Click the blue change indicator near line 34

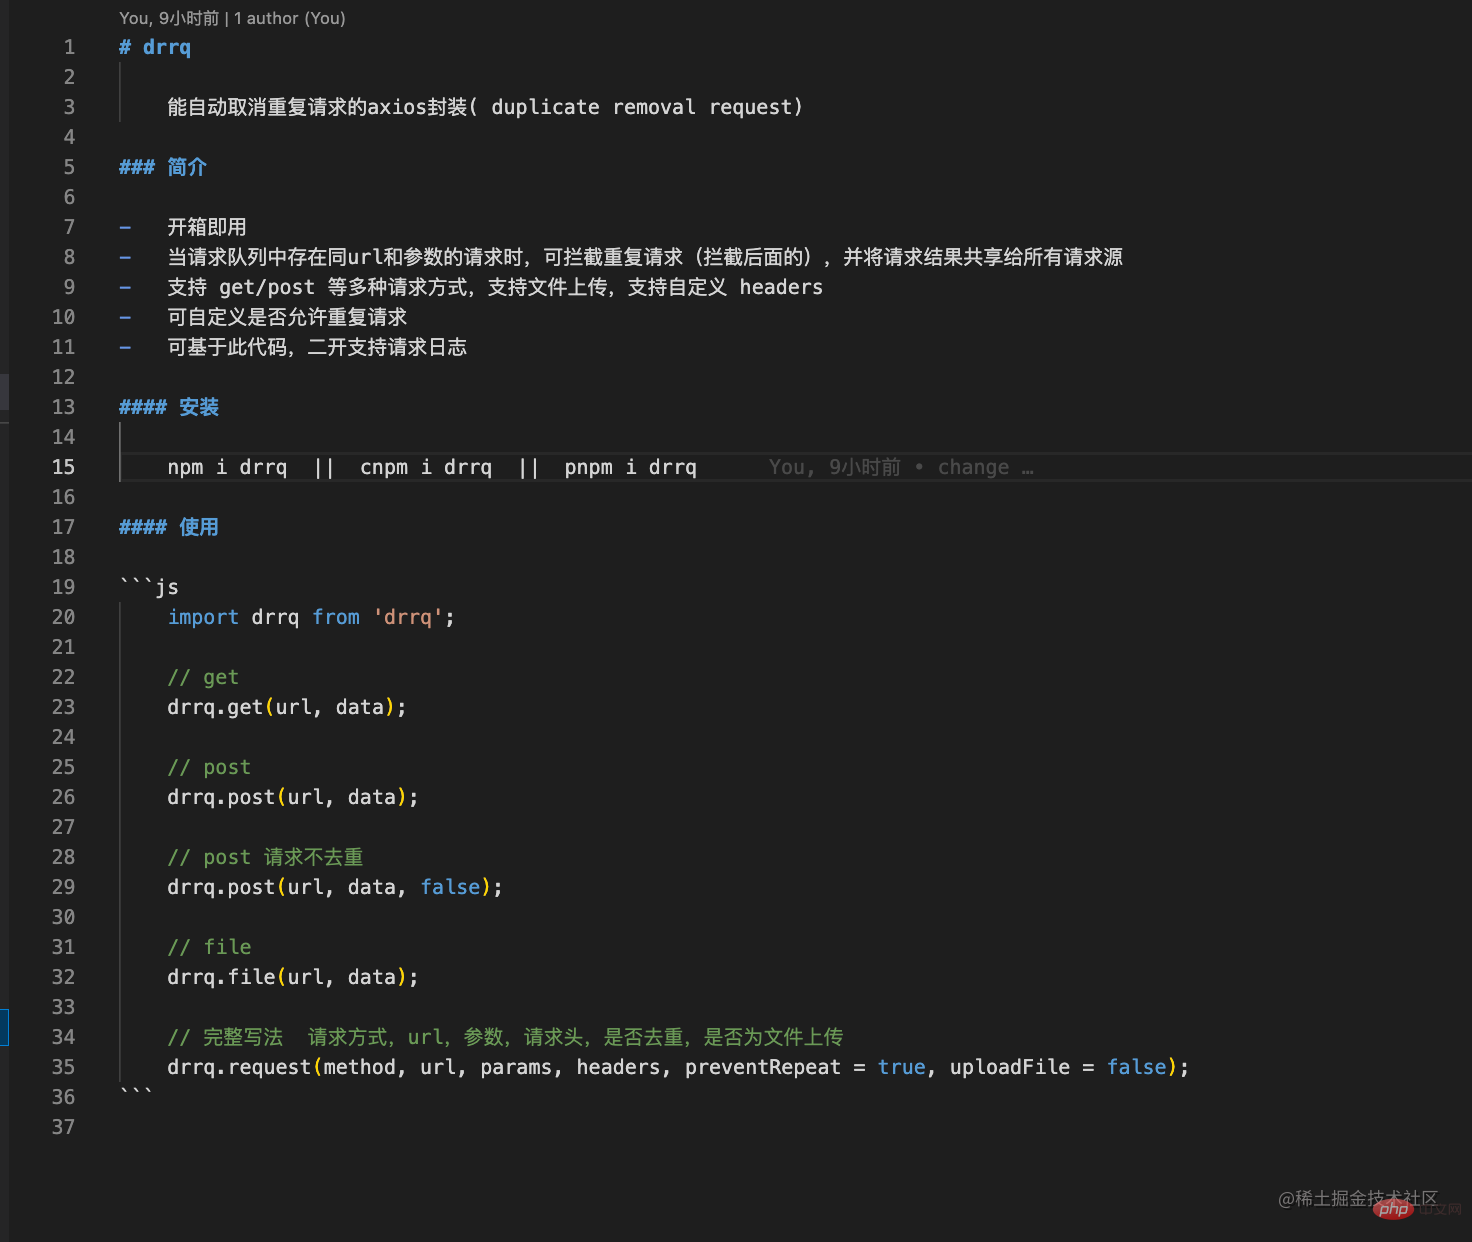coord(5,1027)
